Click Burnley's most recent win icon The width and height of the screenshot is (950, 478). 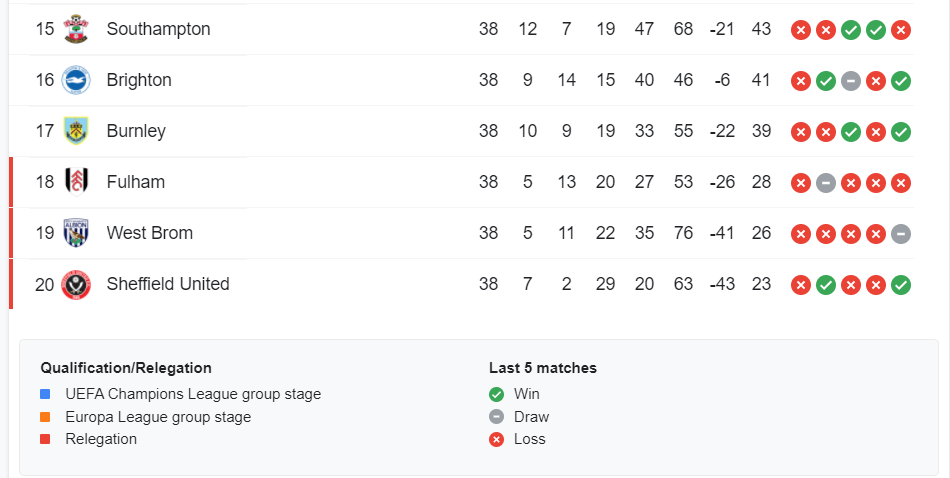click(x=900, y=132)
